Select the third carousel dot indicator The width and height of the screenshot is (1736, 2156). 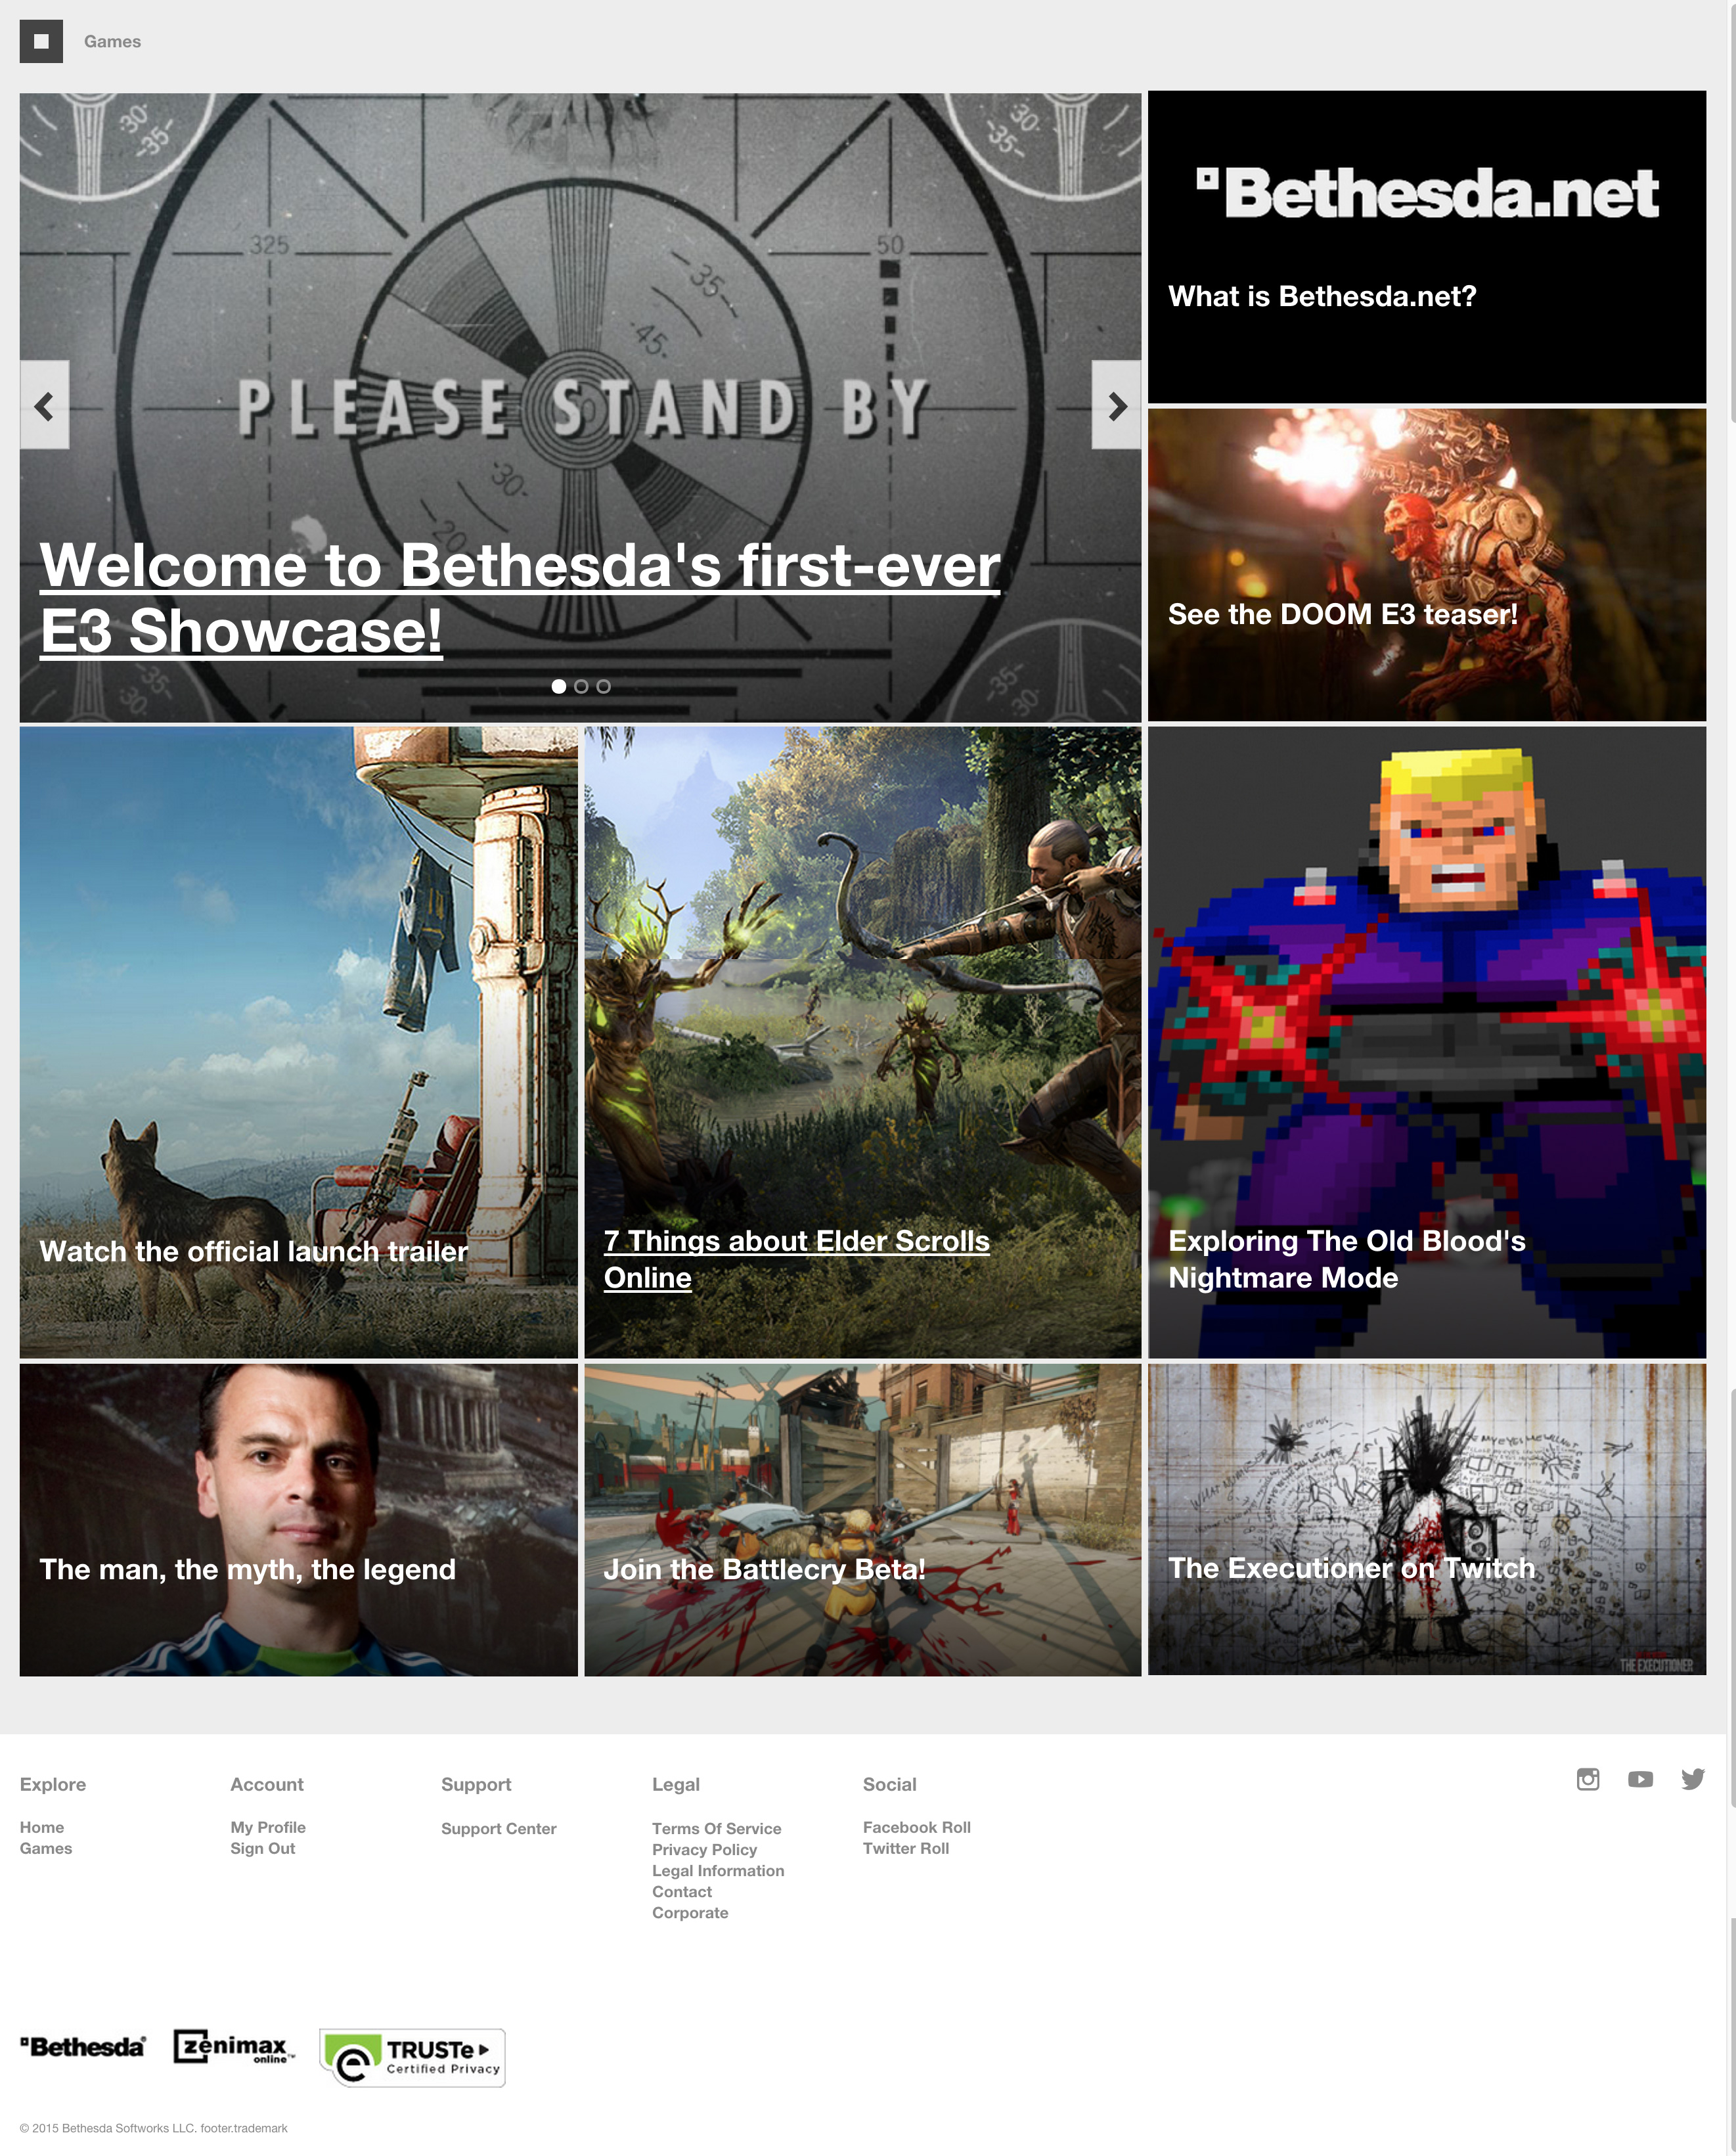click(x=603, y=686)
